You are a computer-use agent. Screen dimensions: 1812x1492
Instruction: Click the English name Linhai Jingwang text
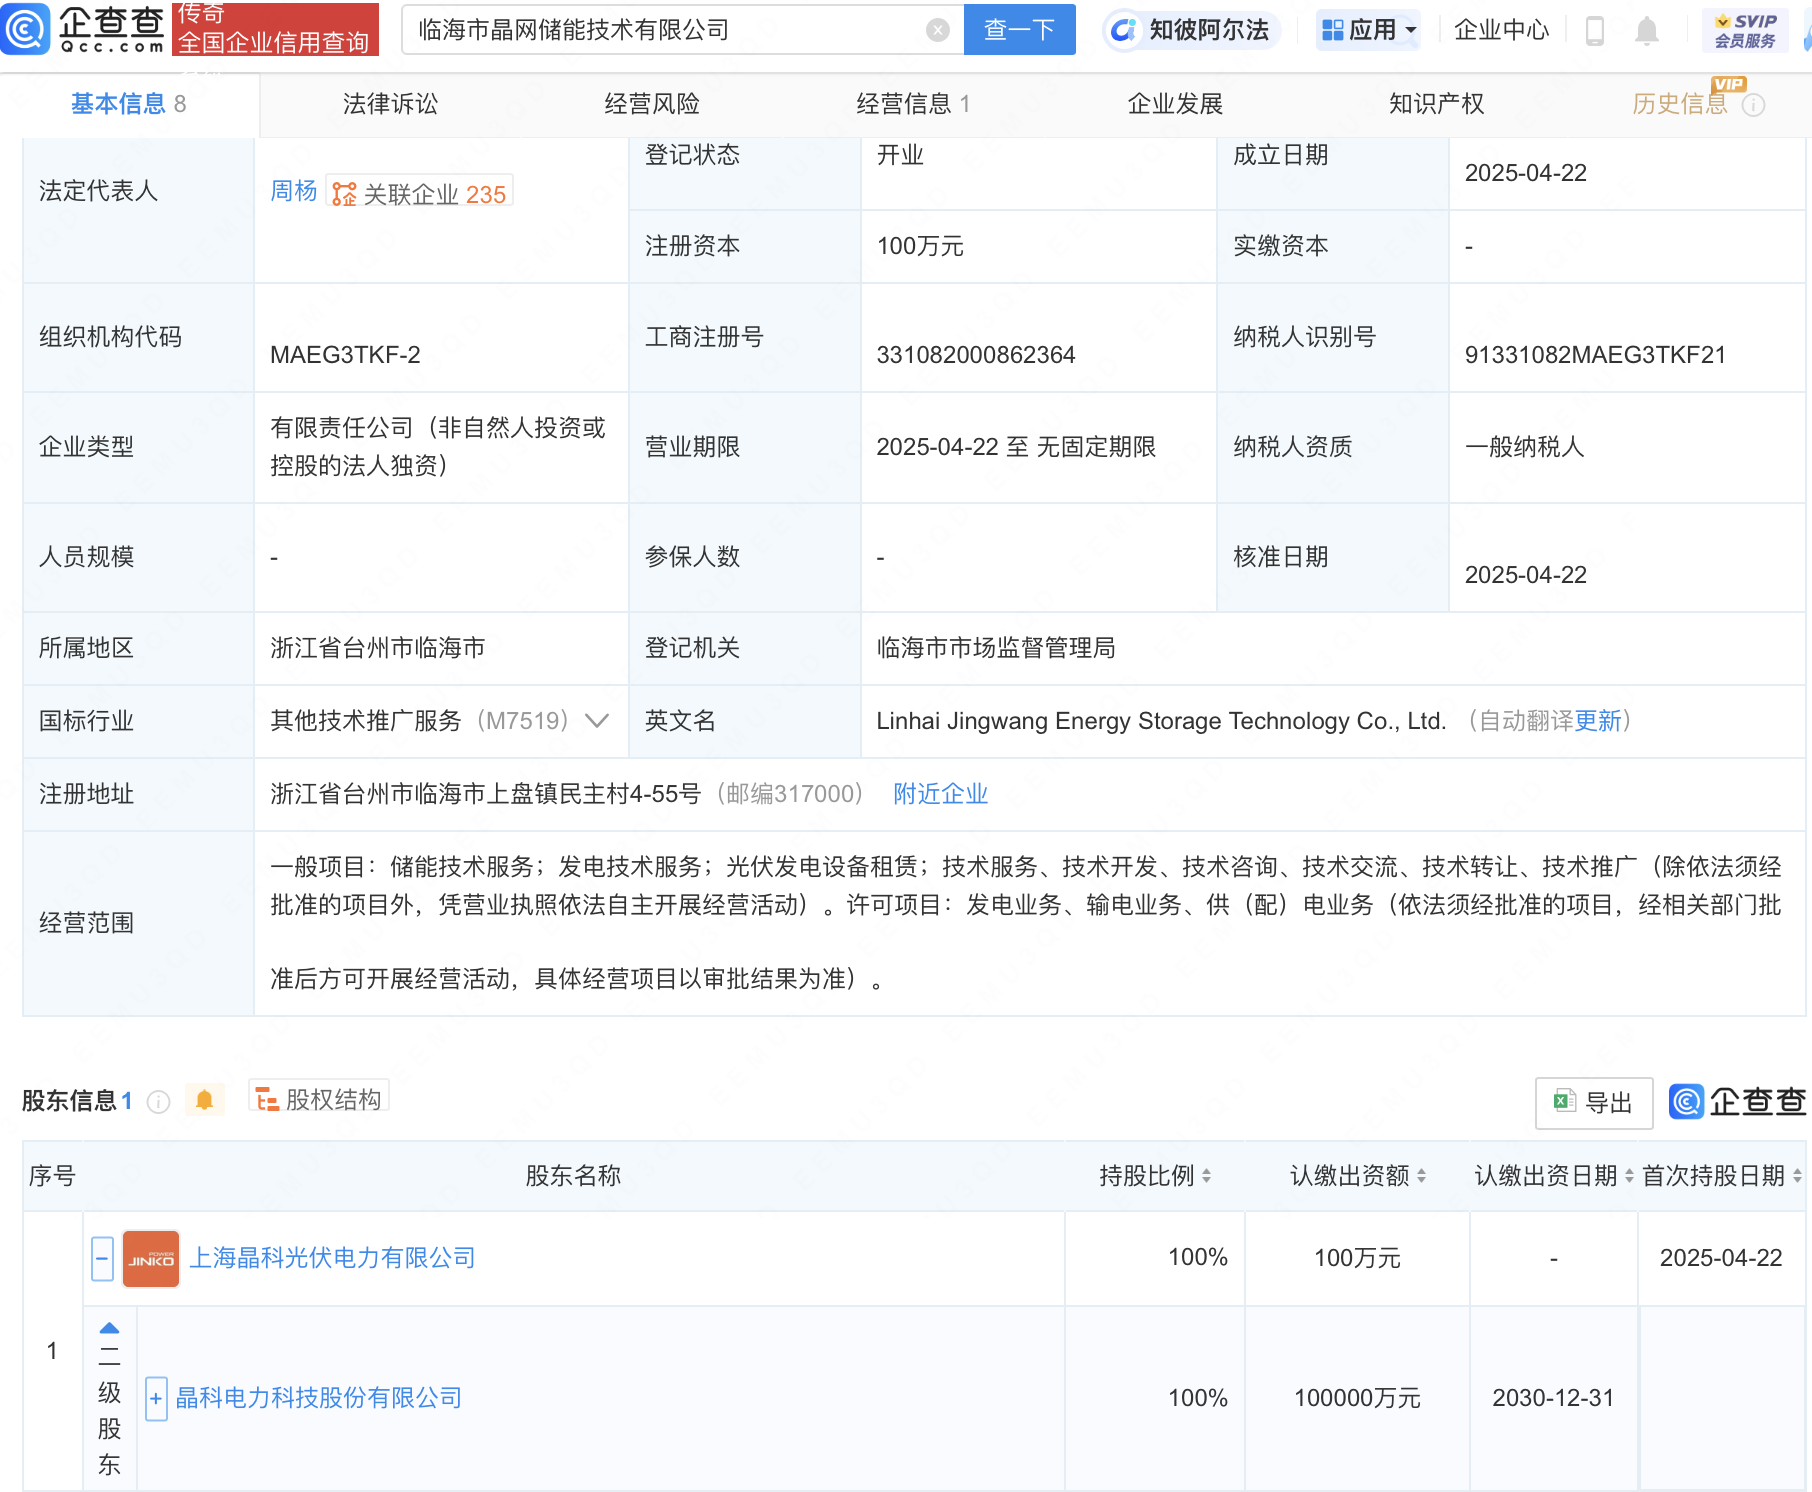[x=1161, y=721]
